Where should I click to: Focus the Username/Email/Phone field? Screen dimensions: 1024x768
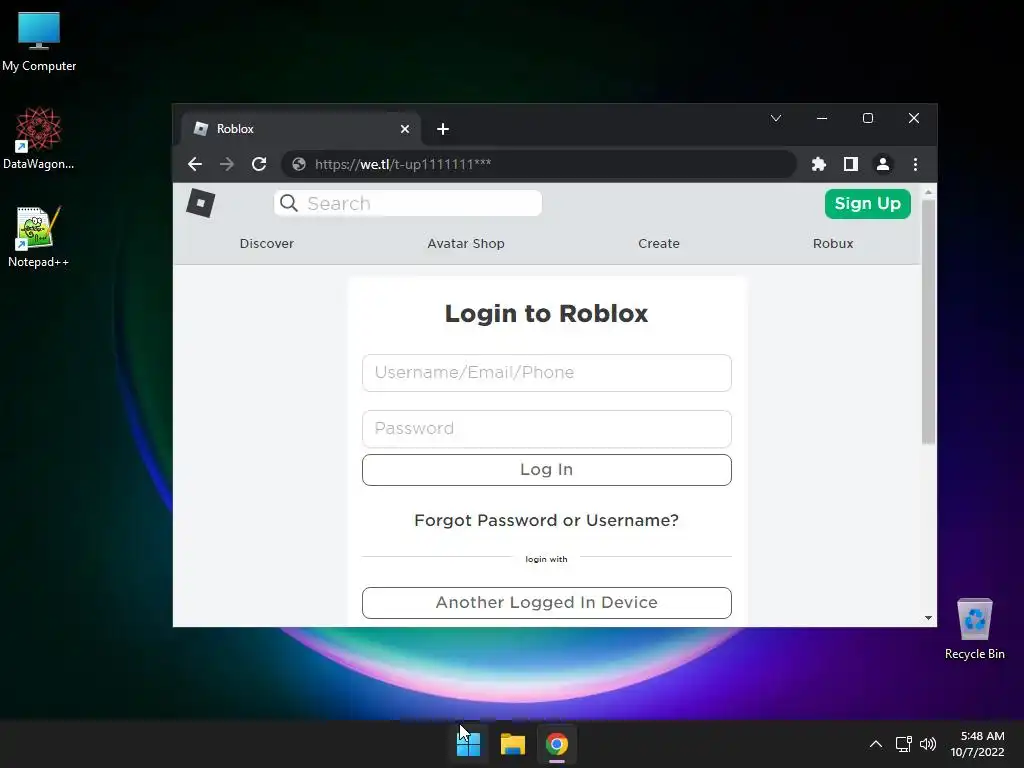coord(547,373)
